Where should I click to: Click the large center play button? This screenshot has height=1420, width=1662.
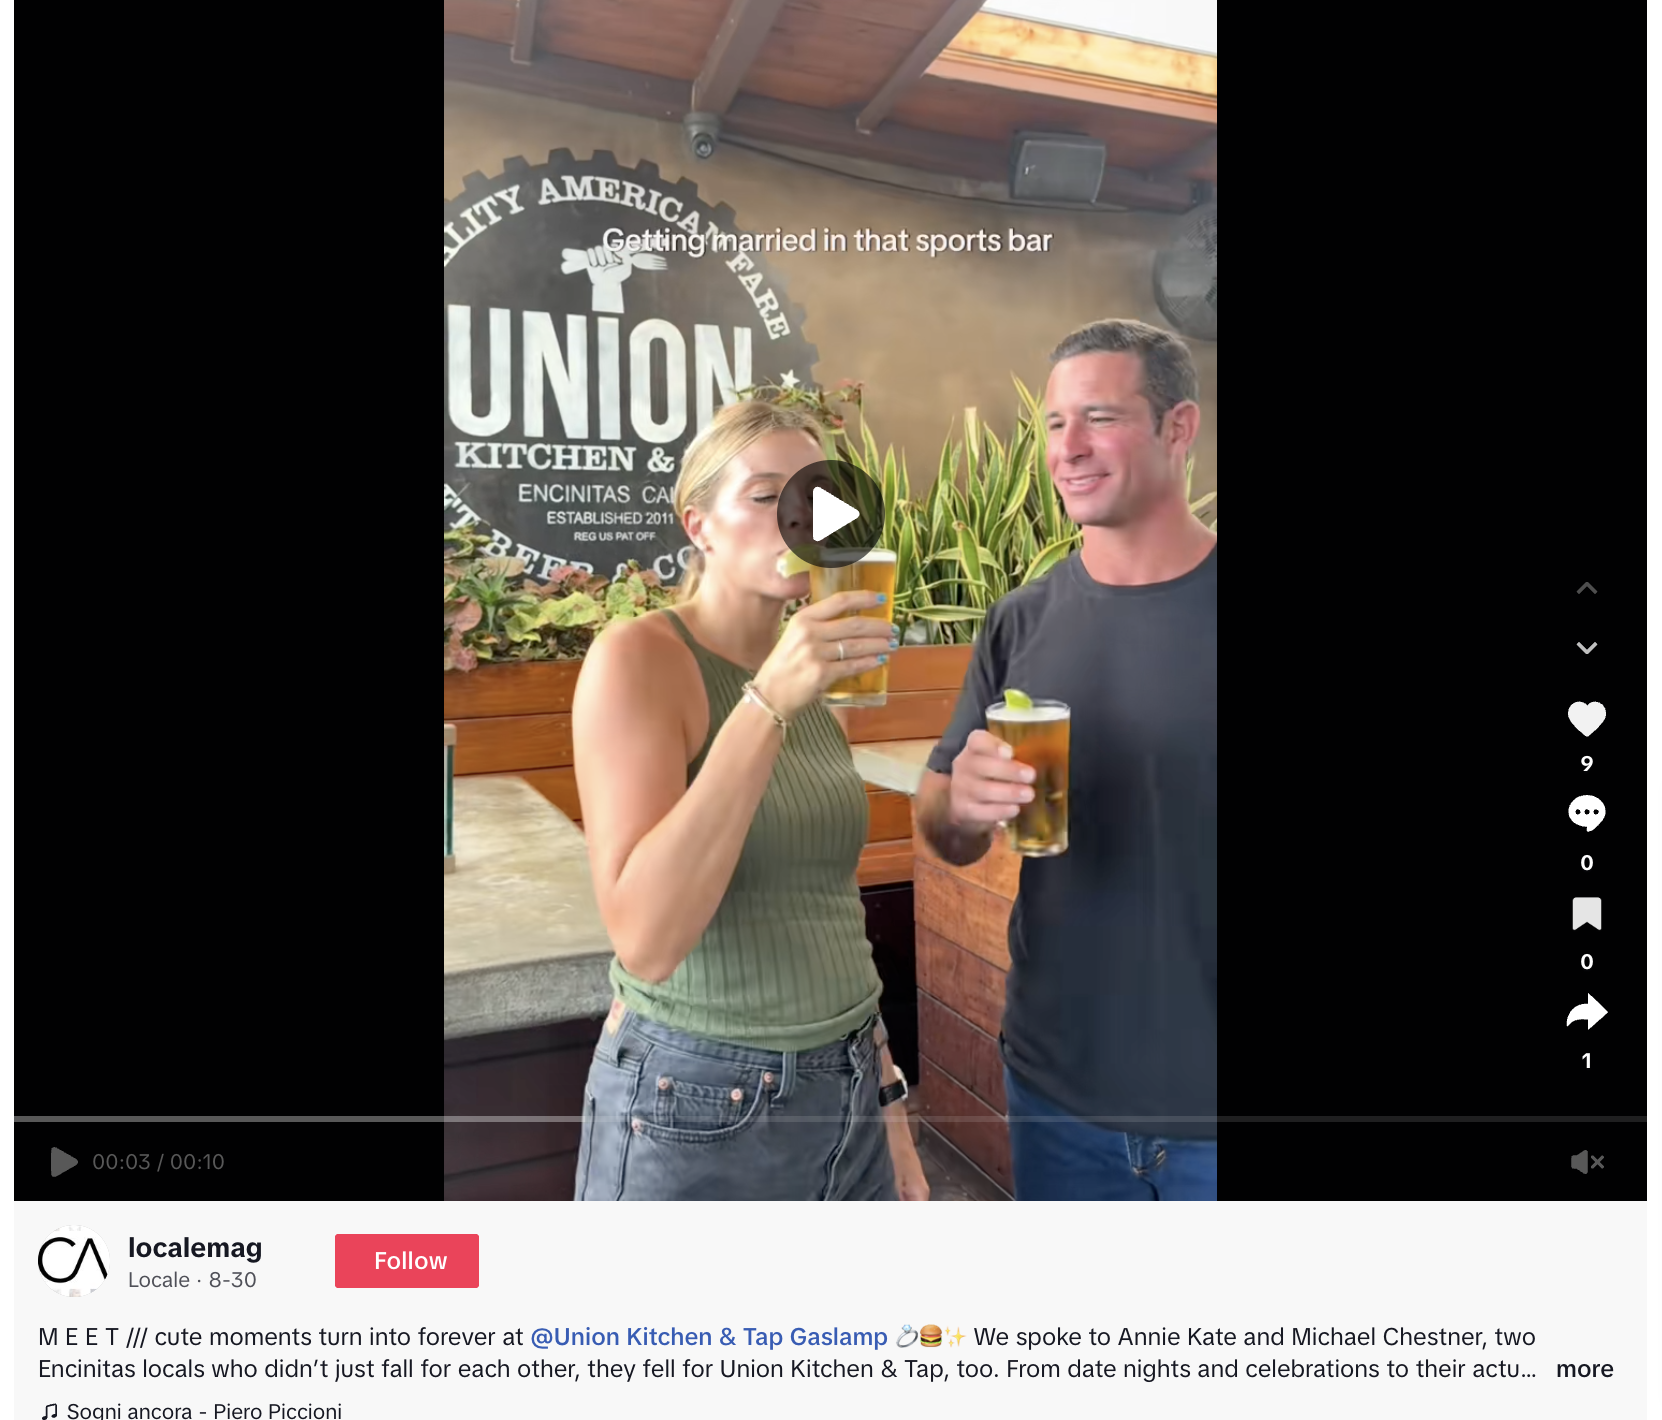831,514
